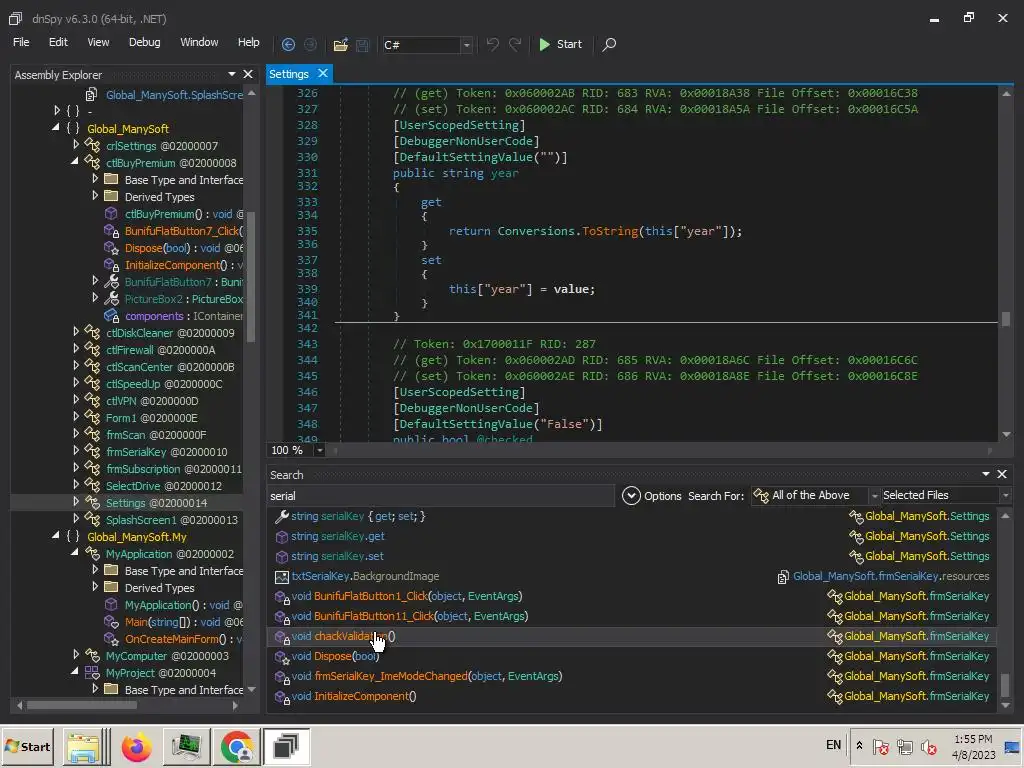Expand the frmSerialKey tree node

[x=76, y=451]
